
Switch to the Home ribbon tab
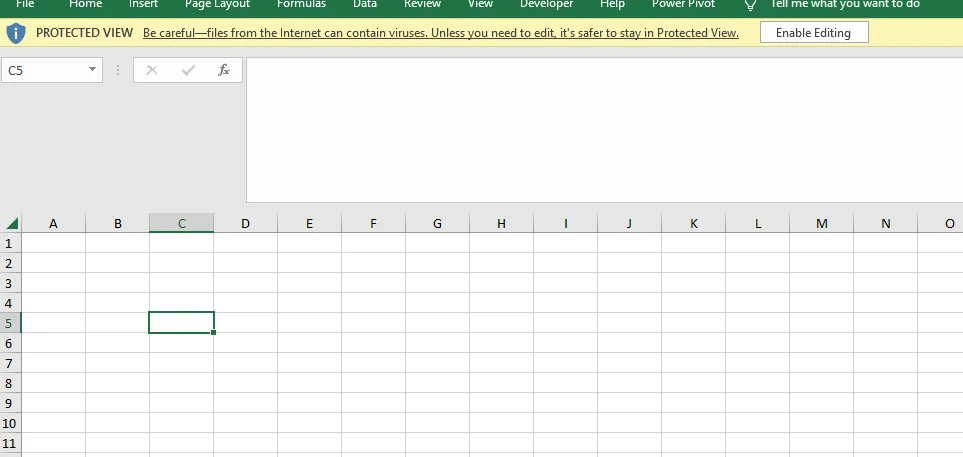point(85,4)
